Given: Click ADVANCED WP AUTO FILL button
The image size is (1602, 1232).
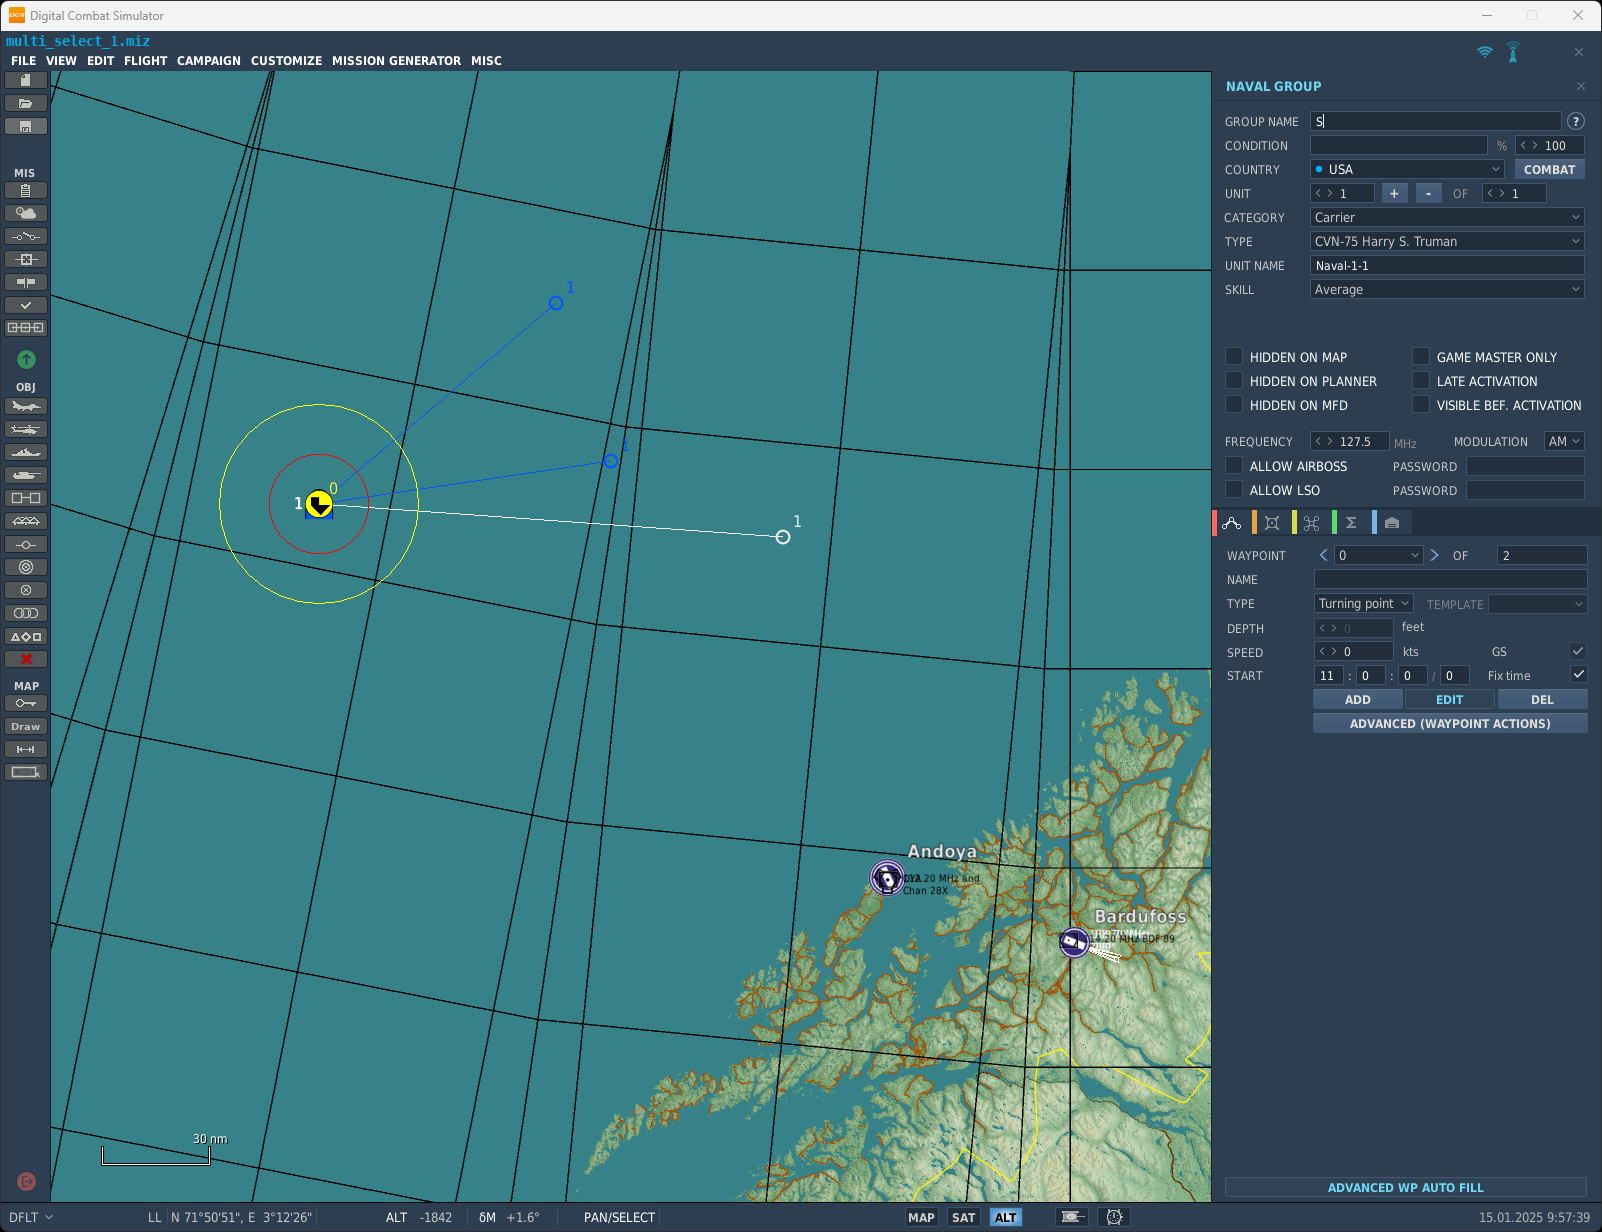Looking at the screenshot, I should click(1405, 1187).
